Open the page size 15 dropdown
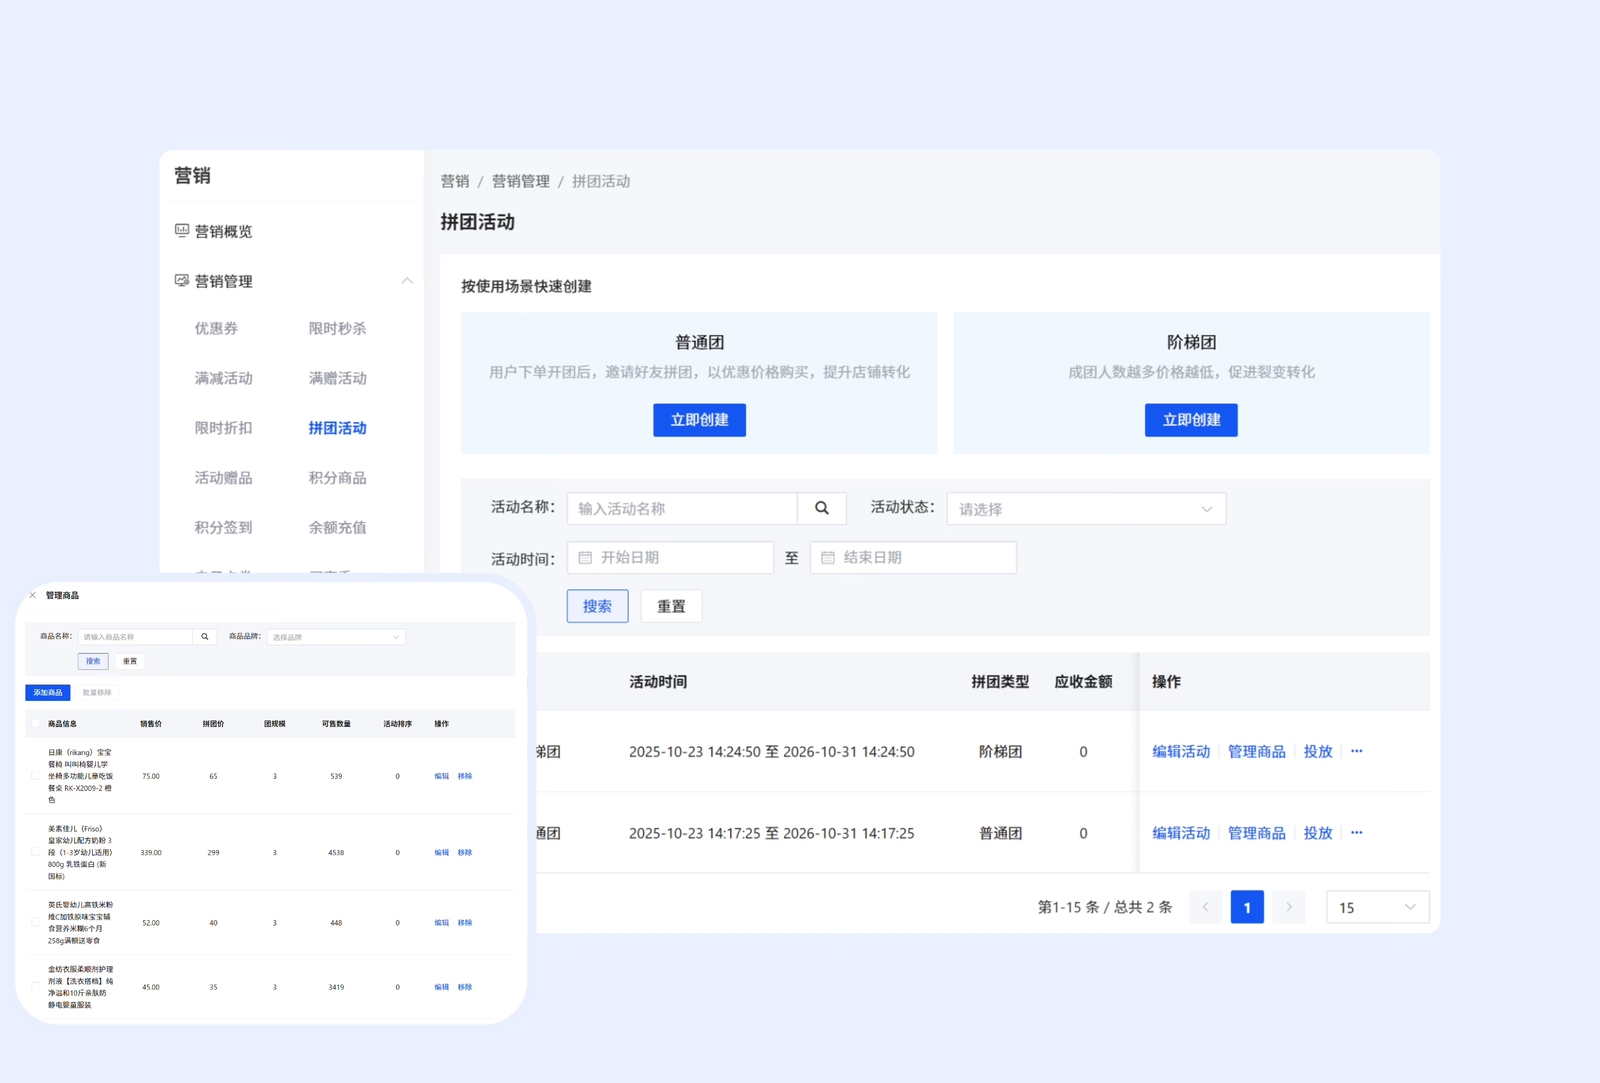 click(1377, 907)
